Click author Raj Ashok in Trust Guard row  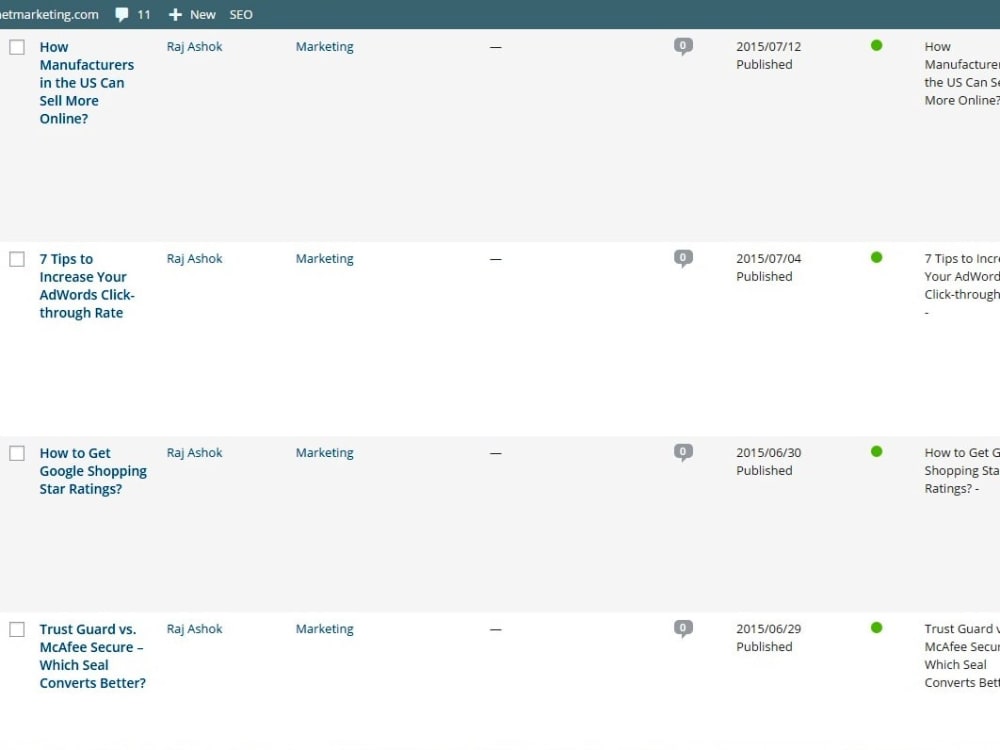pos(195,628)
